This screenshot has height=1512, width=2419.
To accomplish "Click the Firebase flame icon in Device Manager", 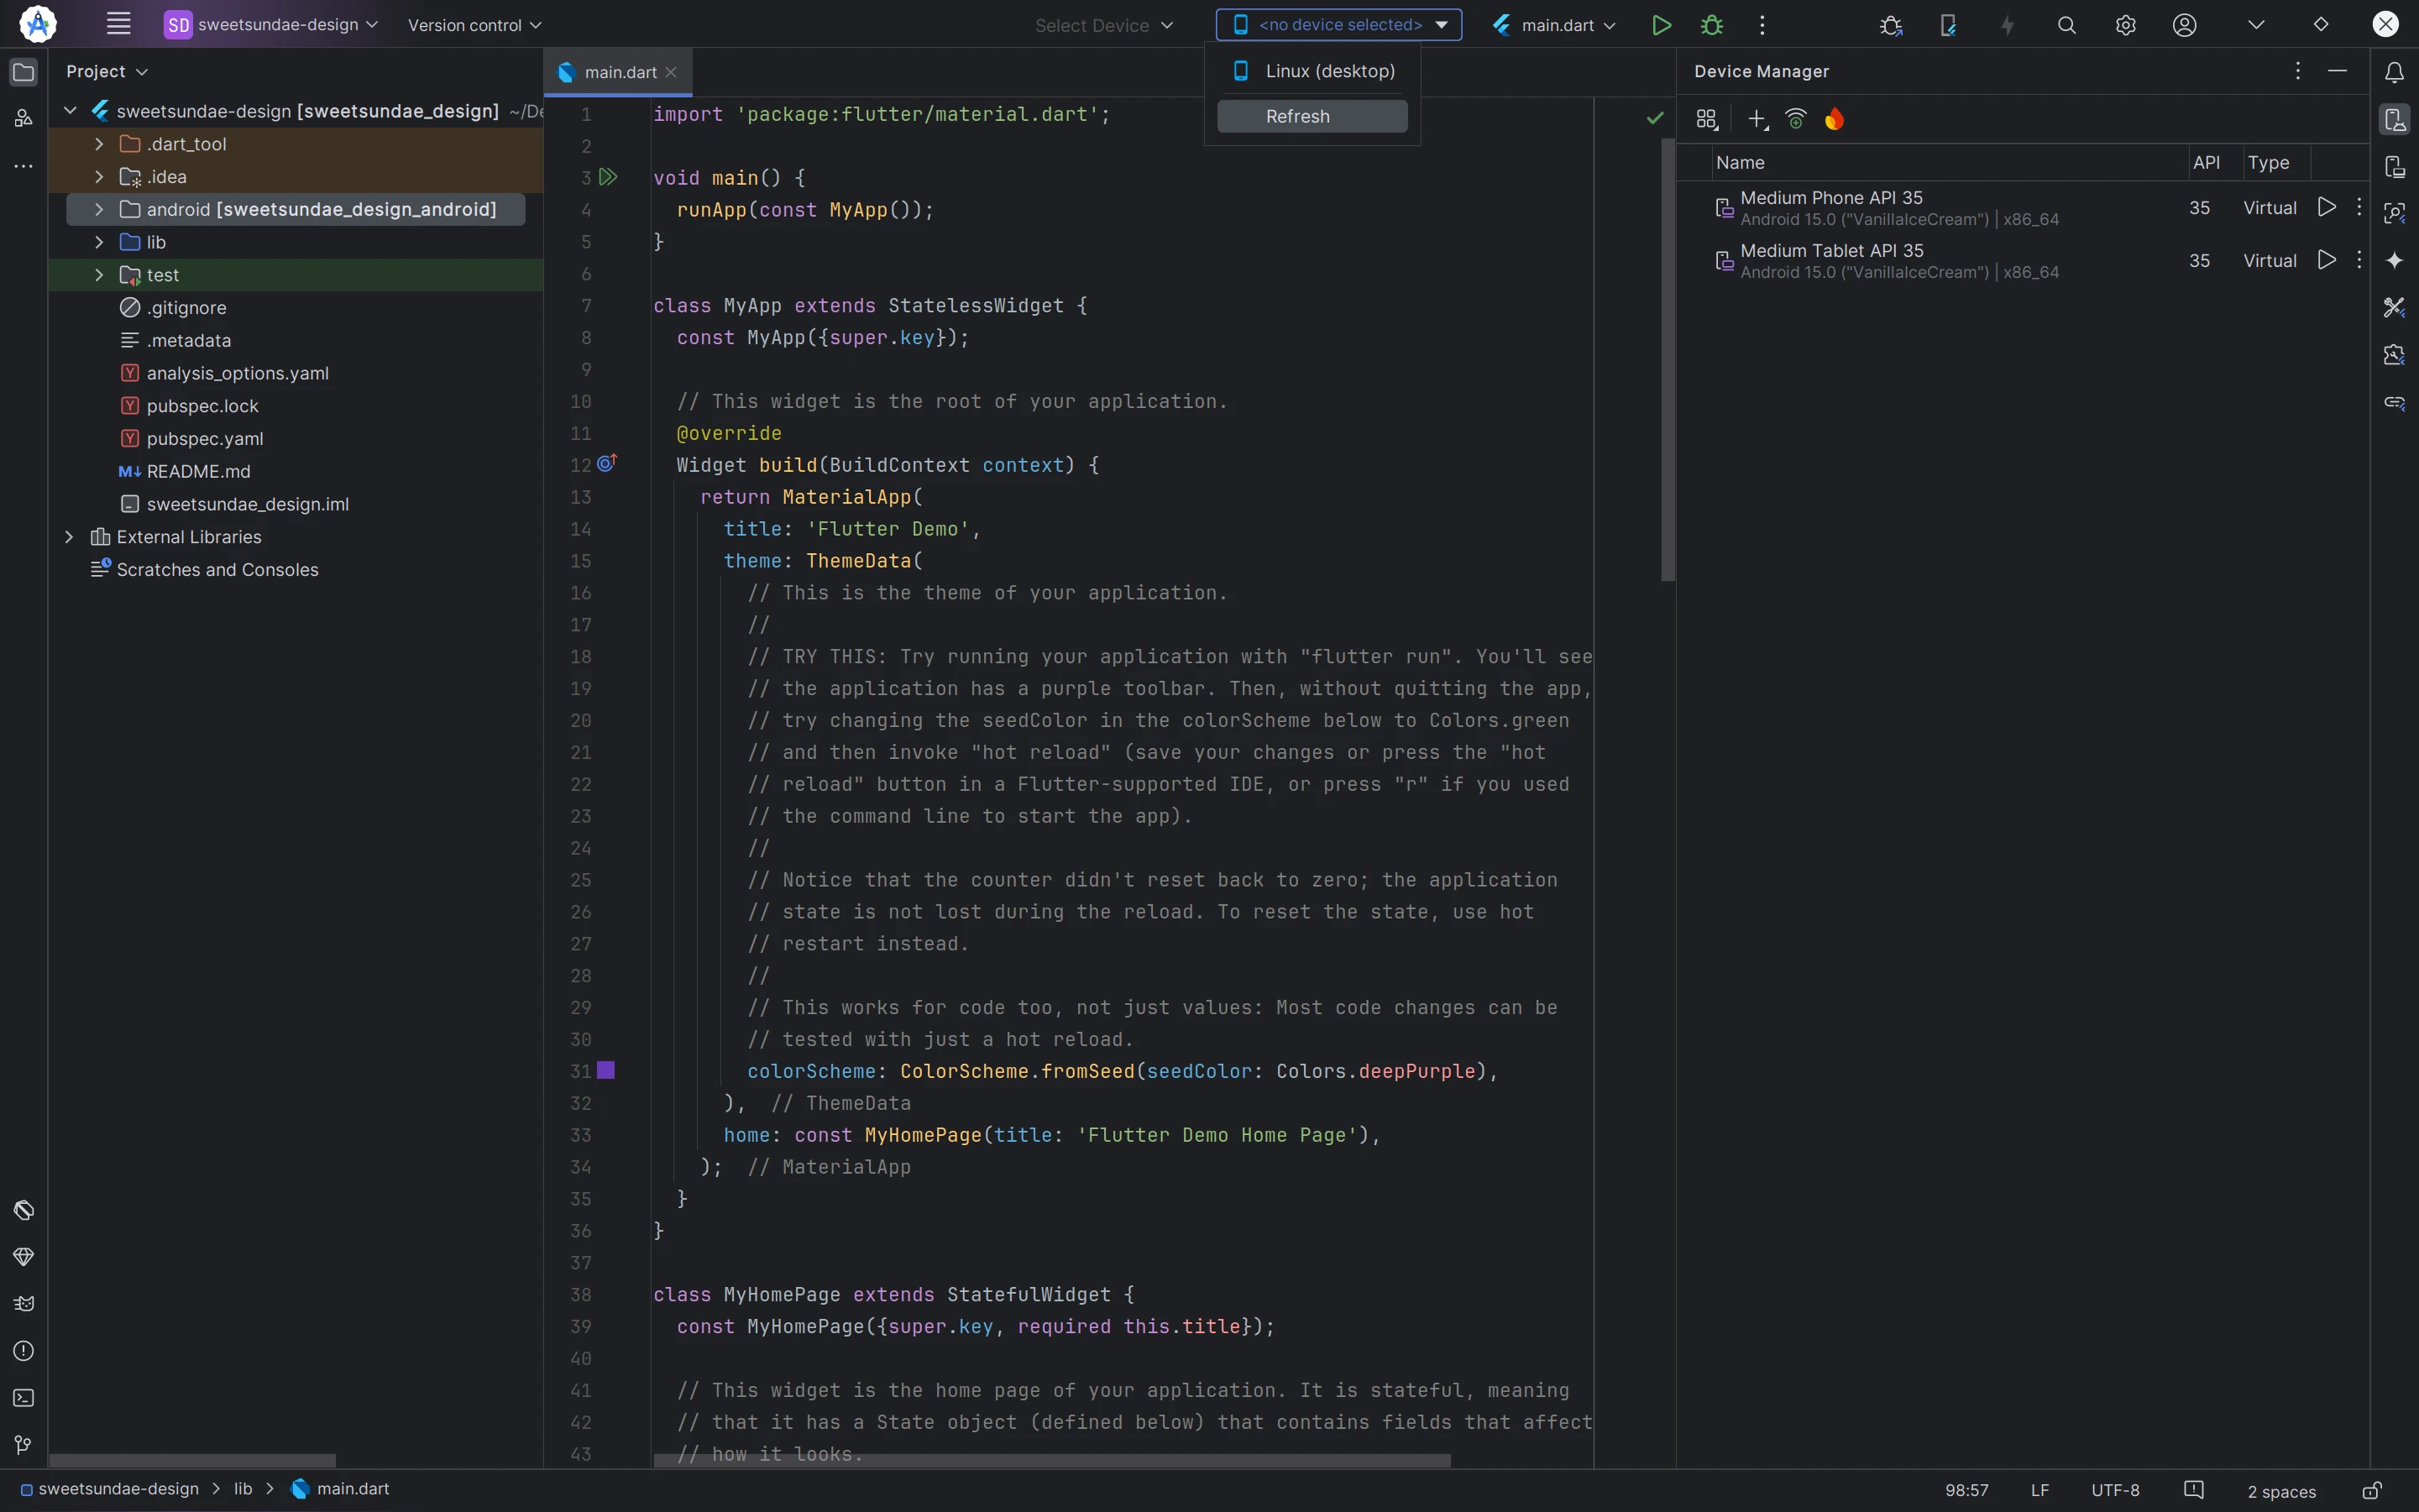I will [x=1834, y=119].
